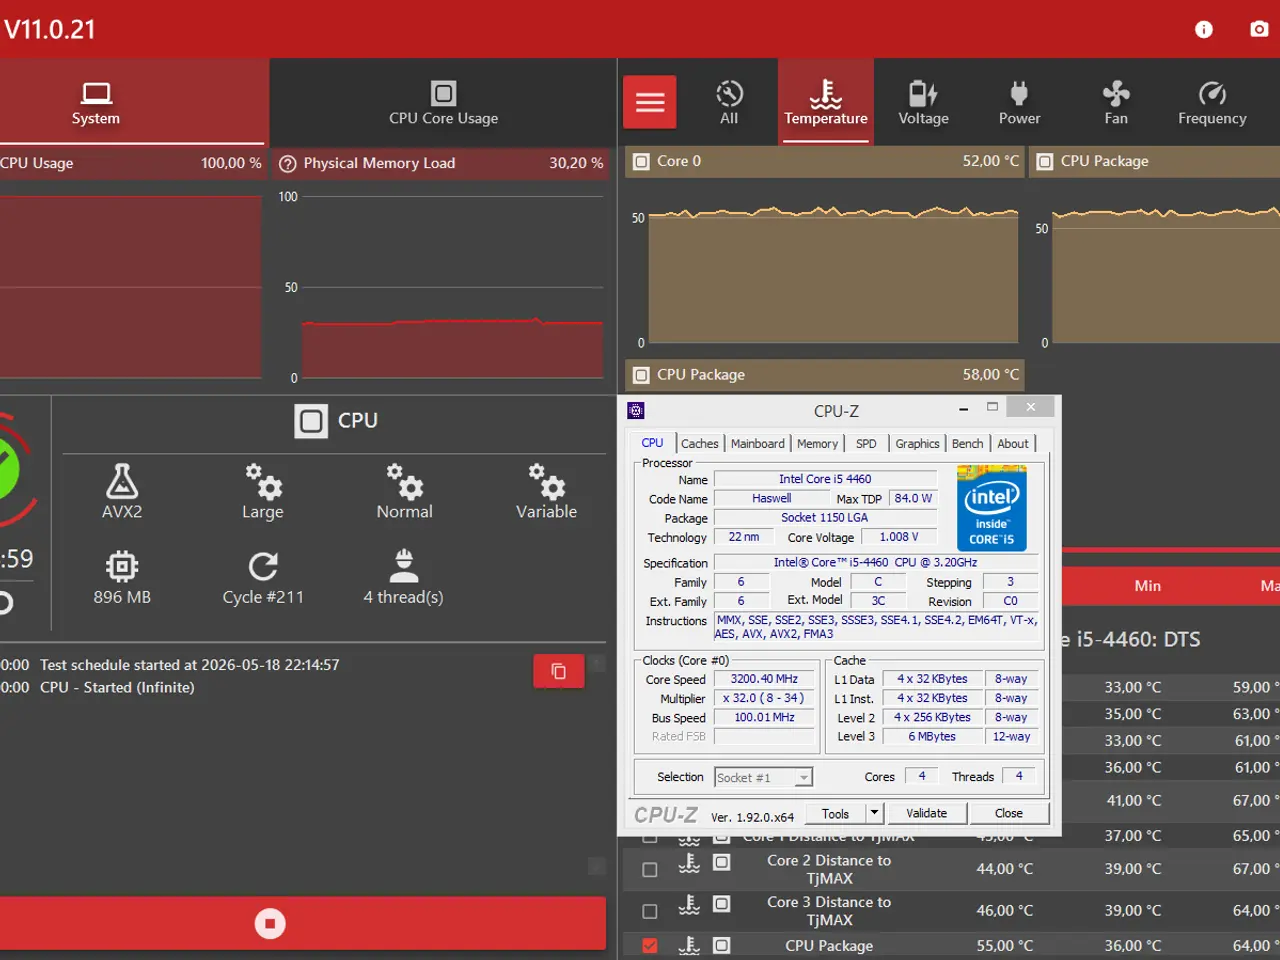This screenshot has width=1280, height=960.
Task: Open the CPU tab in CPU-Z
Action: (652, 443)
